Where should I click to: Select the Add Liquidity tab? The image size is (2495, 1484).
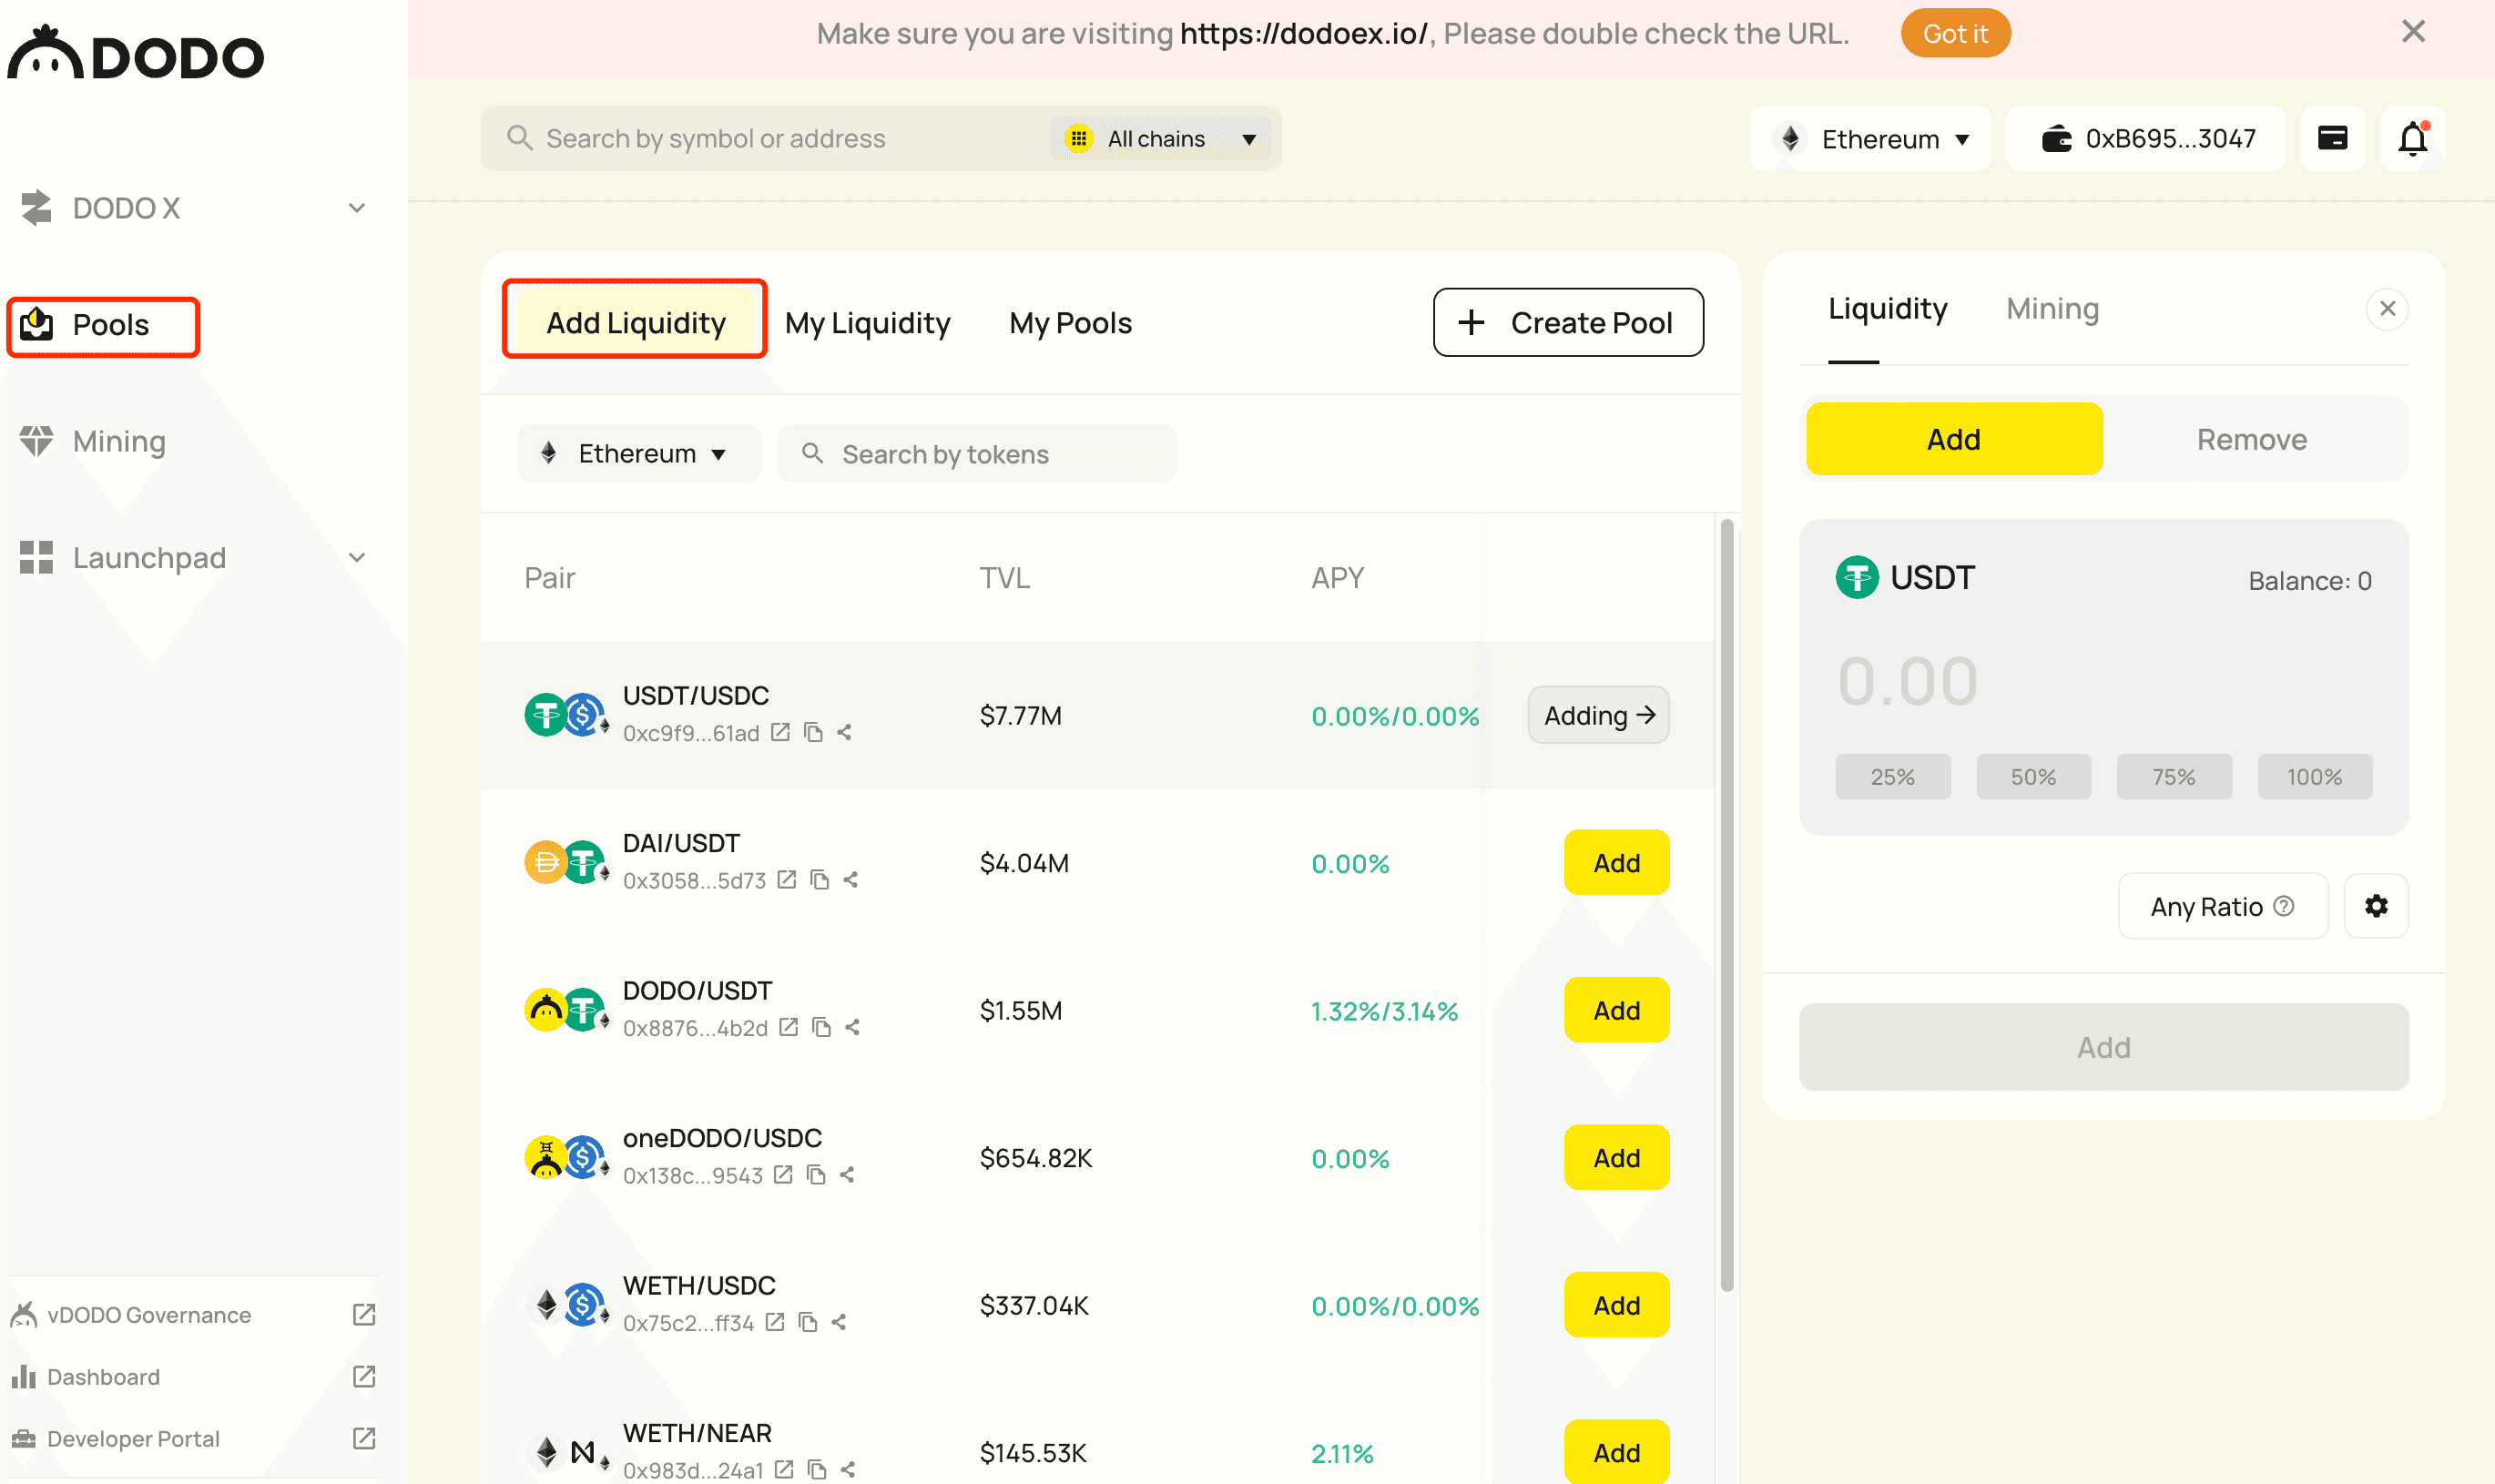pos(635,322)
